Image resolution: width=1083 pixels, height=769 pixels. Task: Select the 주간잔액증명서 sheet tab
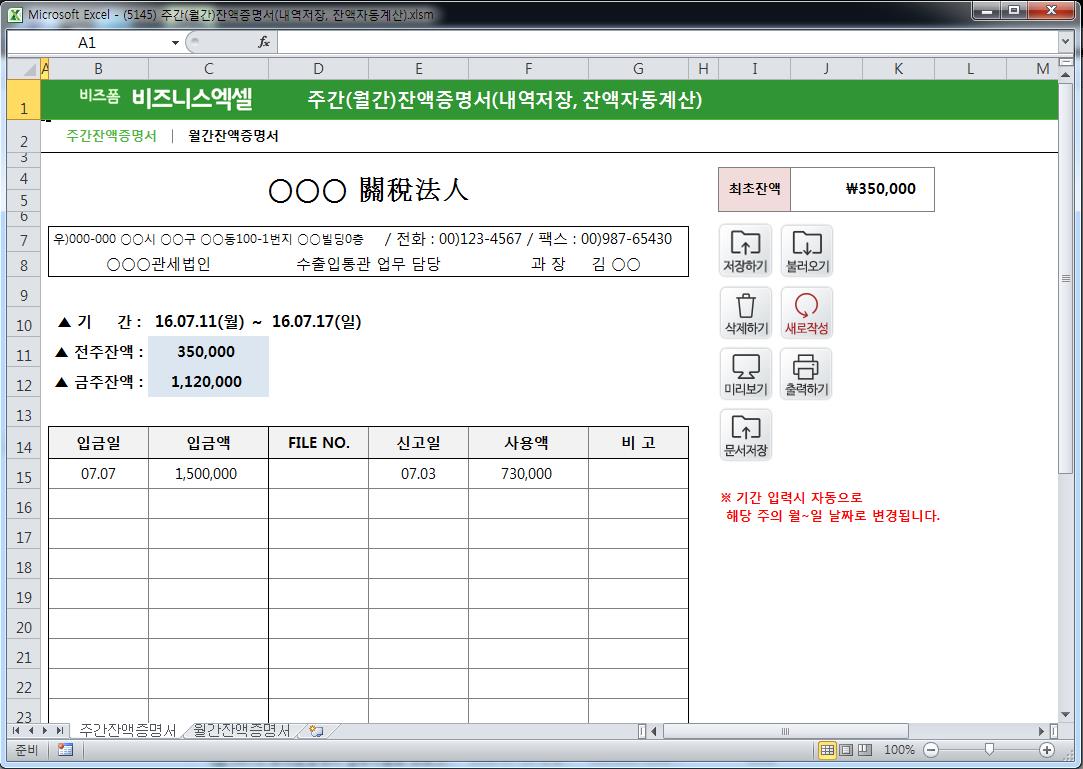click(127, 731)
